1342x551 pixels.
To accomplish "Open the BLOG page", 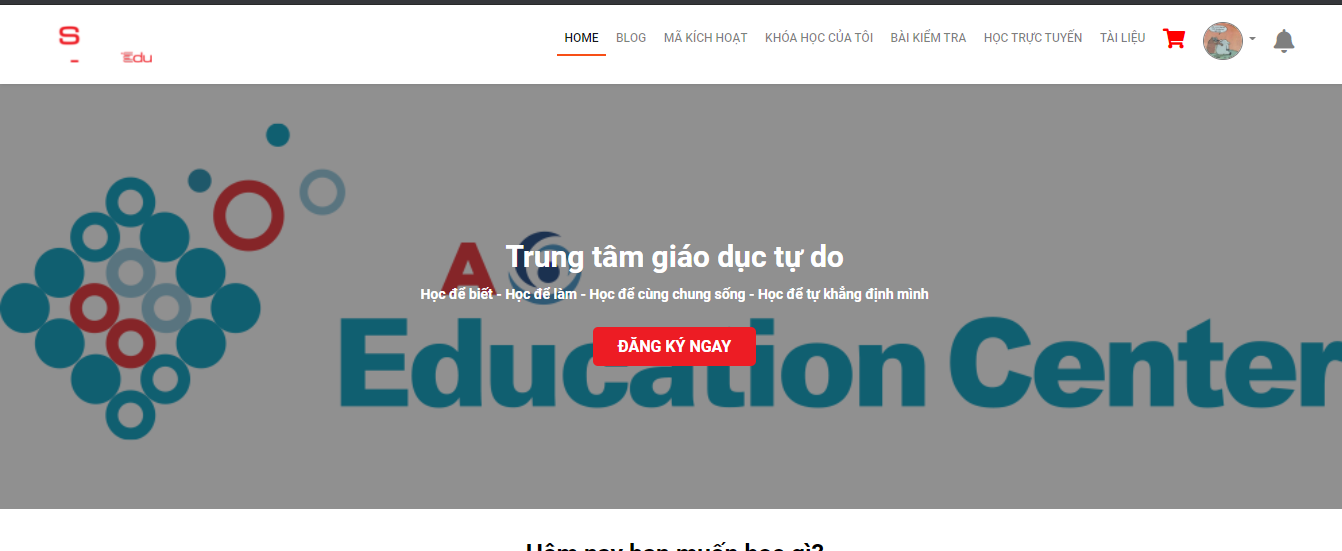I will (631, 38).
